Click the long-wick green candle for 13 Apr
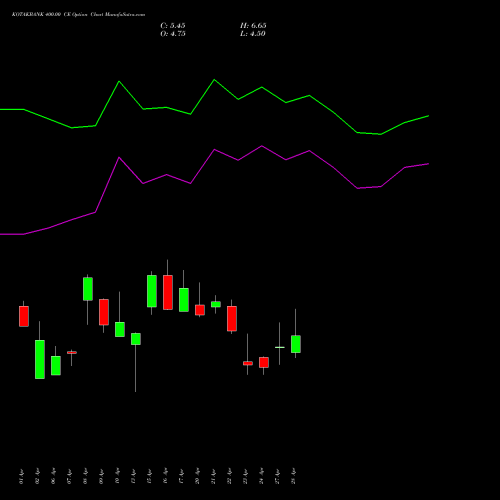The height and width of the screenshot is (500, 500). click(x=136, y=339)
